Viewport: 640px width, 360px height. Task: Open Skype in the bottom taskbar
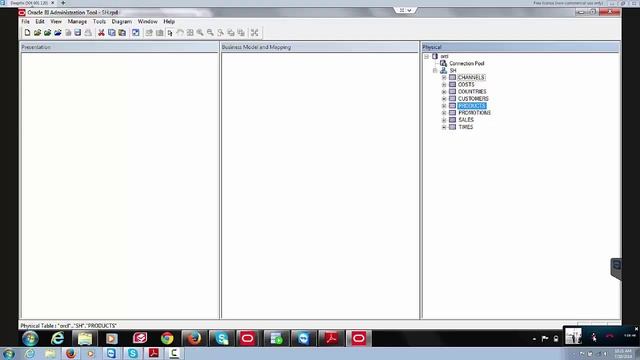click(x=133, y=353)
